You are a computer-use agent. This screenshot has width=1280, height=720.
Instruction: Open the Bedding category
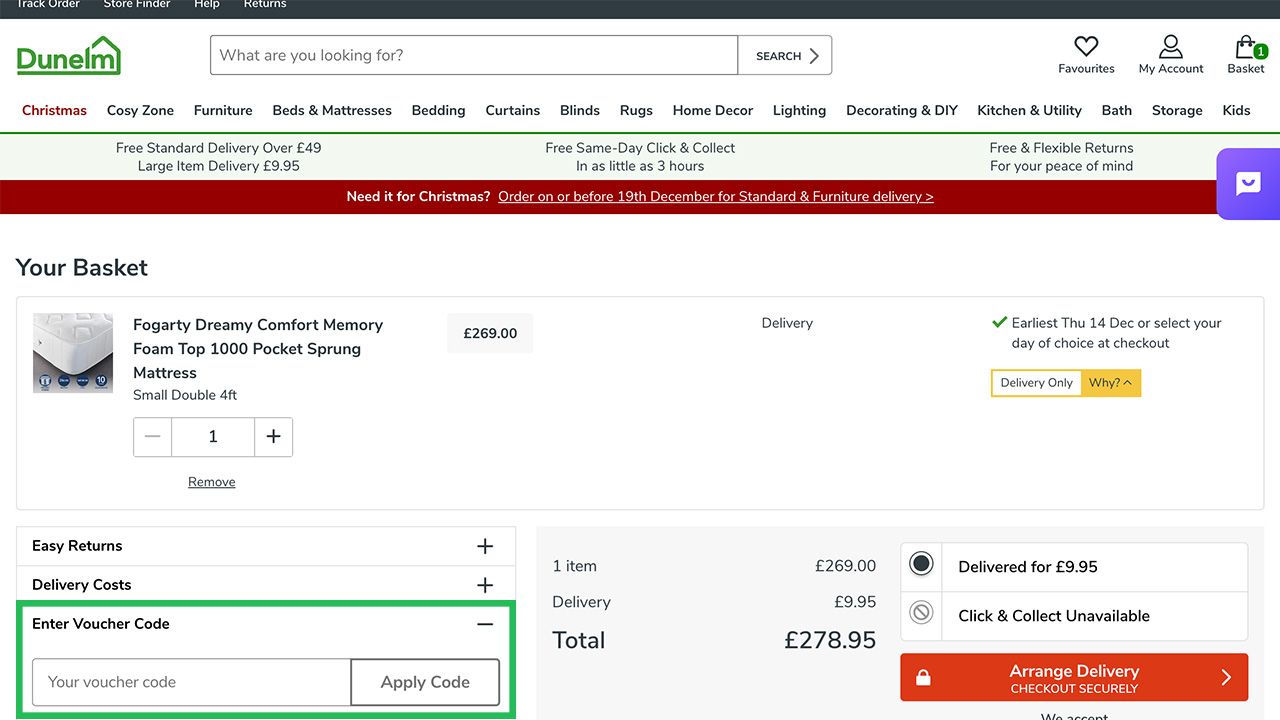(439, 111)
